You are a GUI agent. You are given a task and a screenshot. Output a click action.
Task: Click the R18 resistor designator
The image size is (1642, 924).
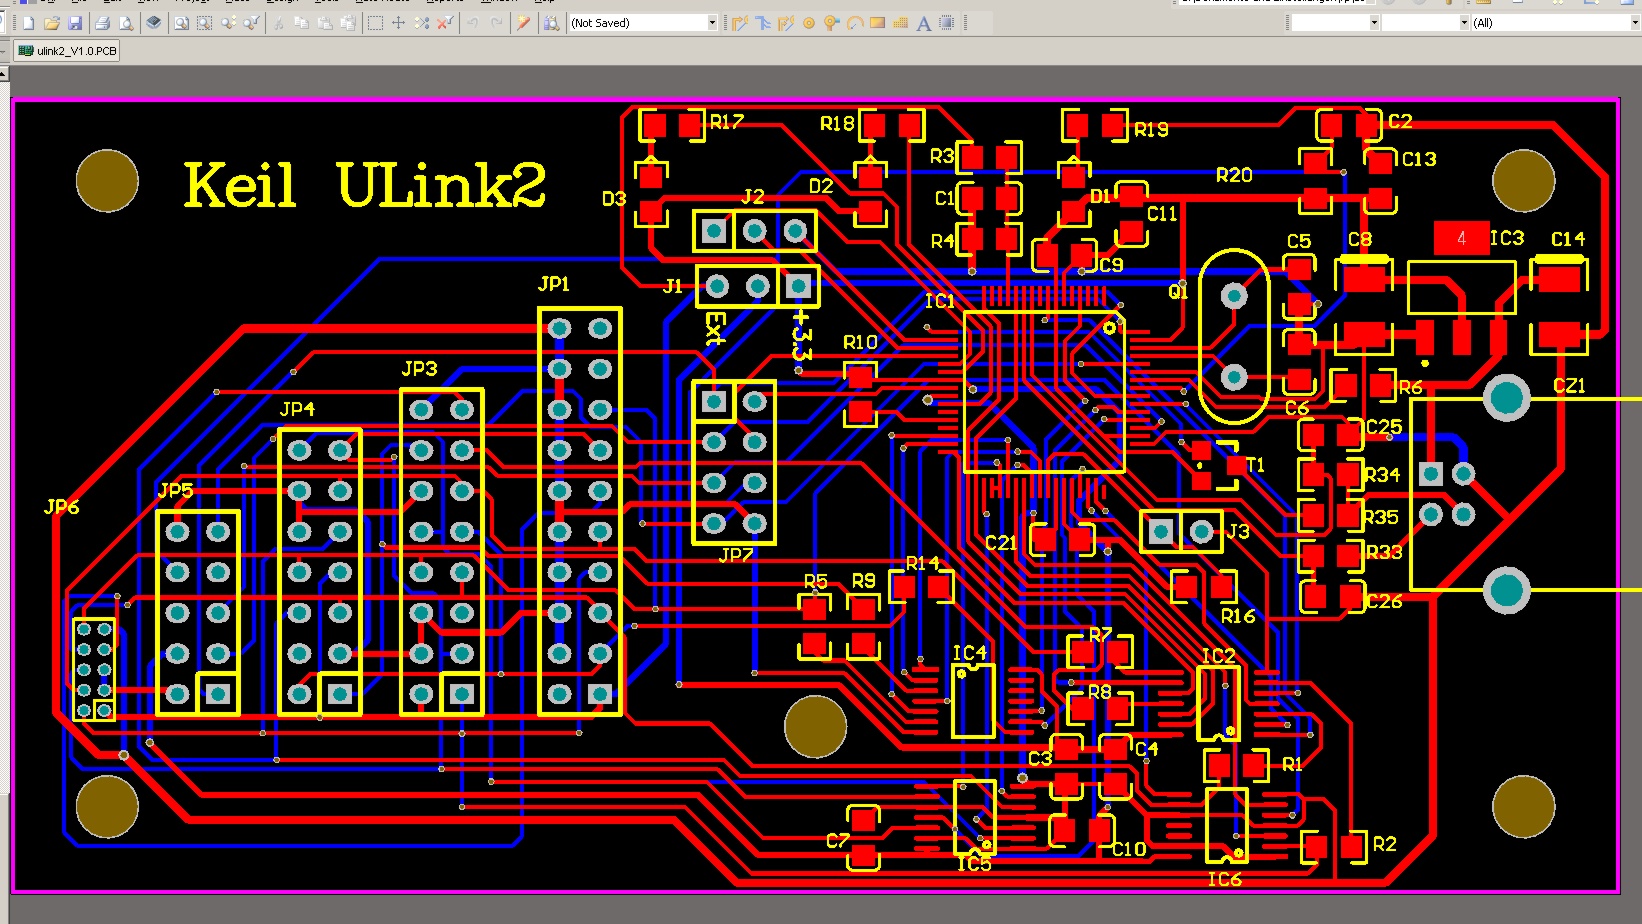click(837, 124)
